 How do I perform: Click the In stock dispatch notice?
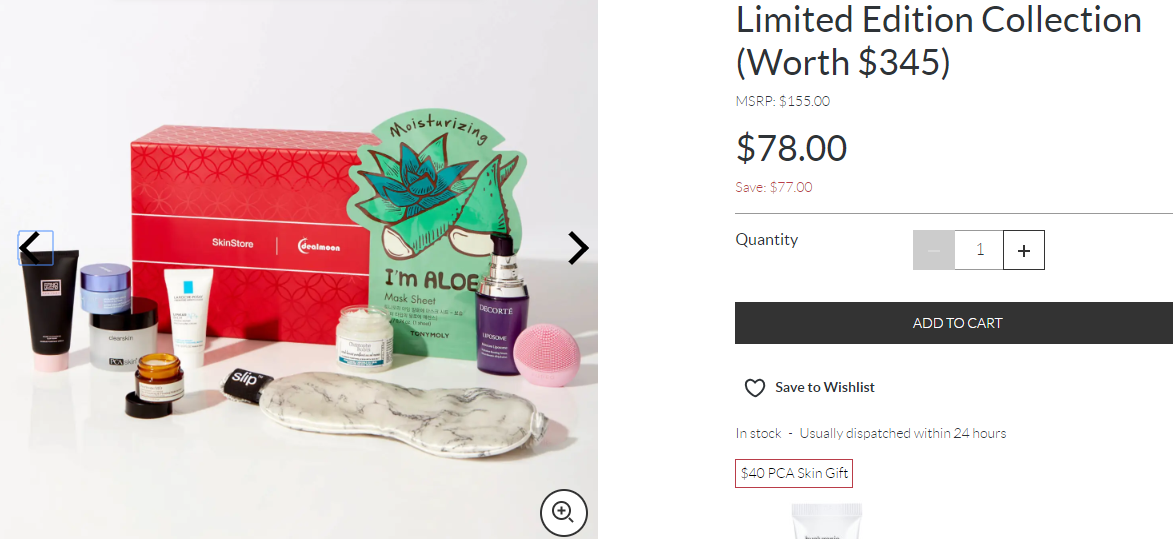[x=870, y=433]
